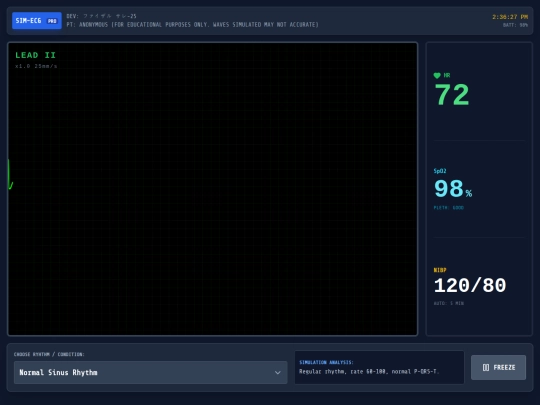Click the chevron arrow of the rhythm selector

click(278, 373)
